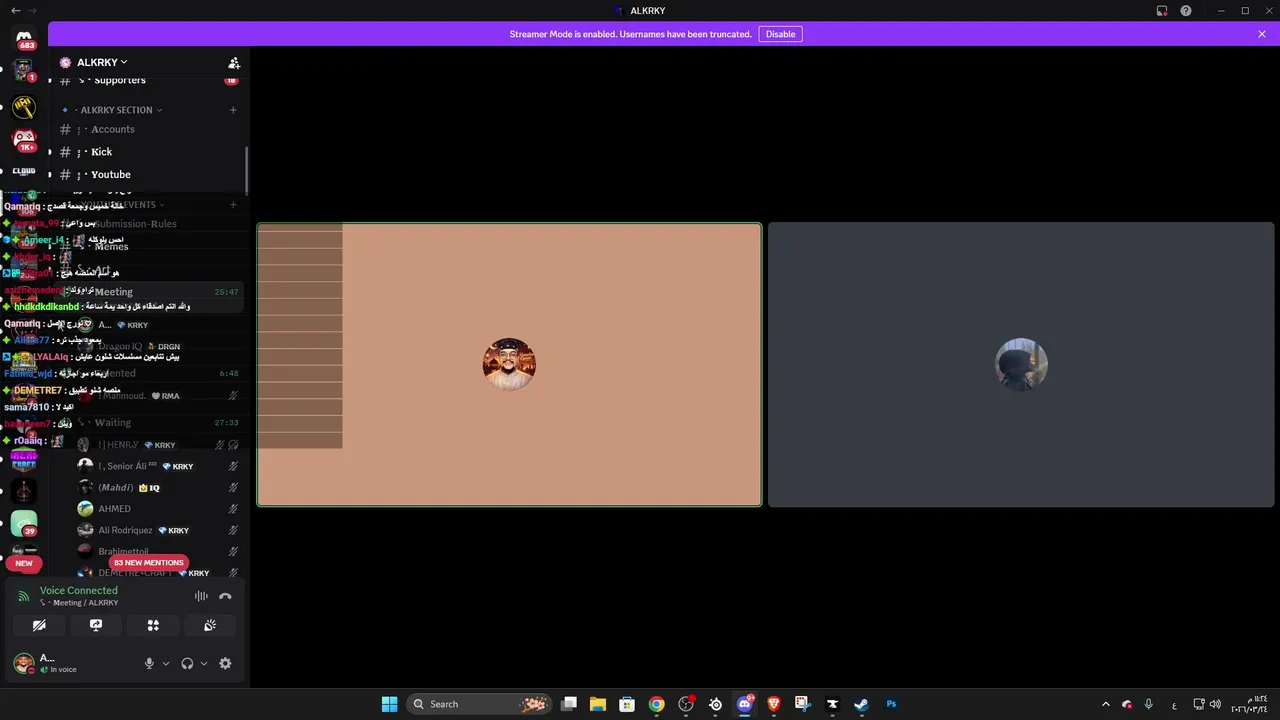Add a channel to ALKRKY SECTION
Screen dimensions: 1280x720
(233, 110)
